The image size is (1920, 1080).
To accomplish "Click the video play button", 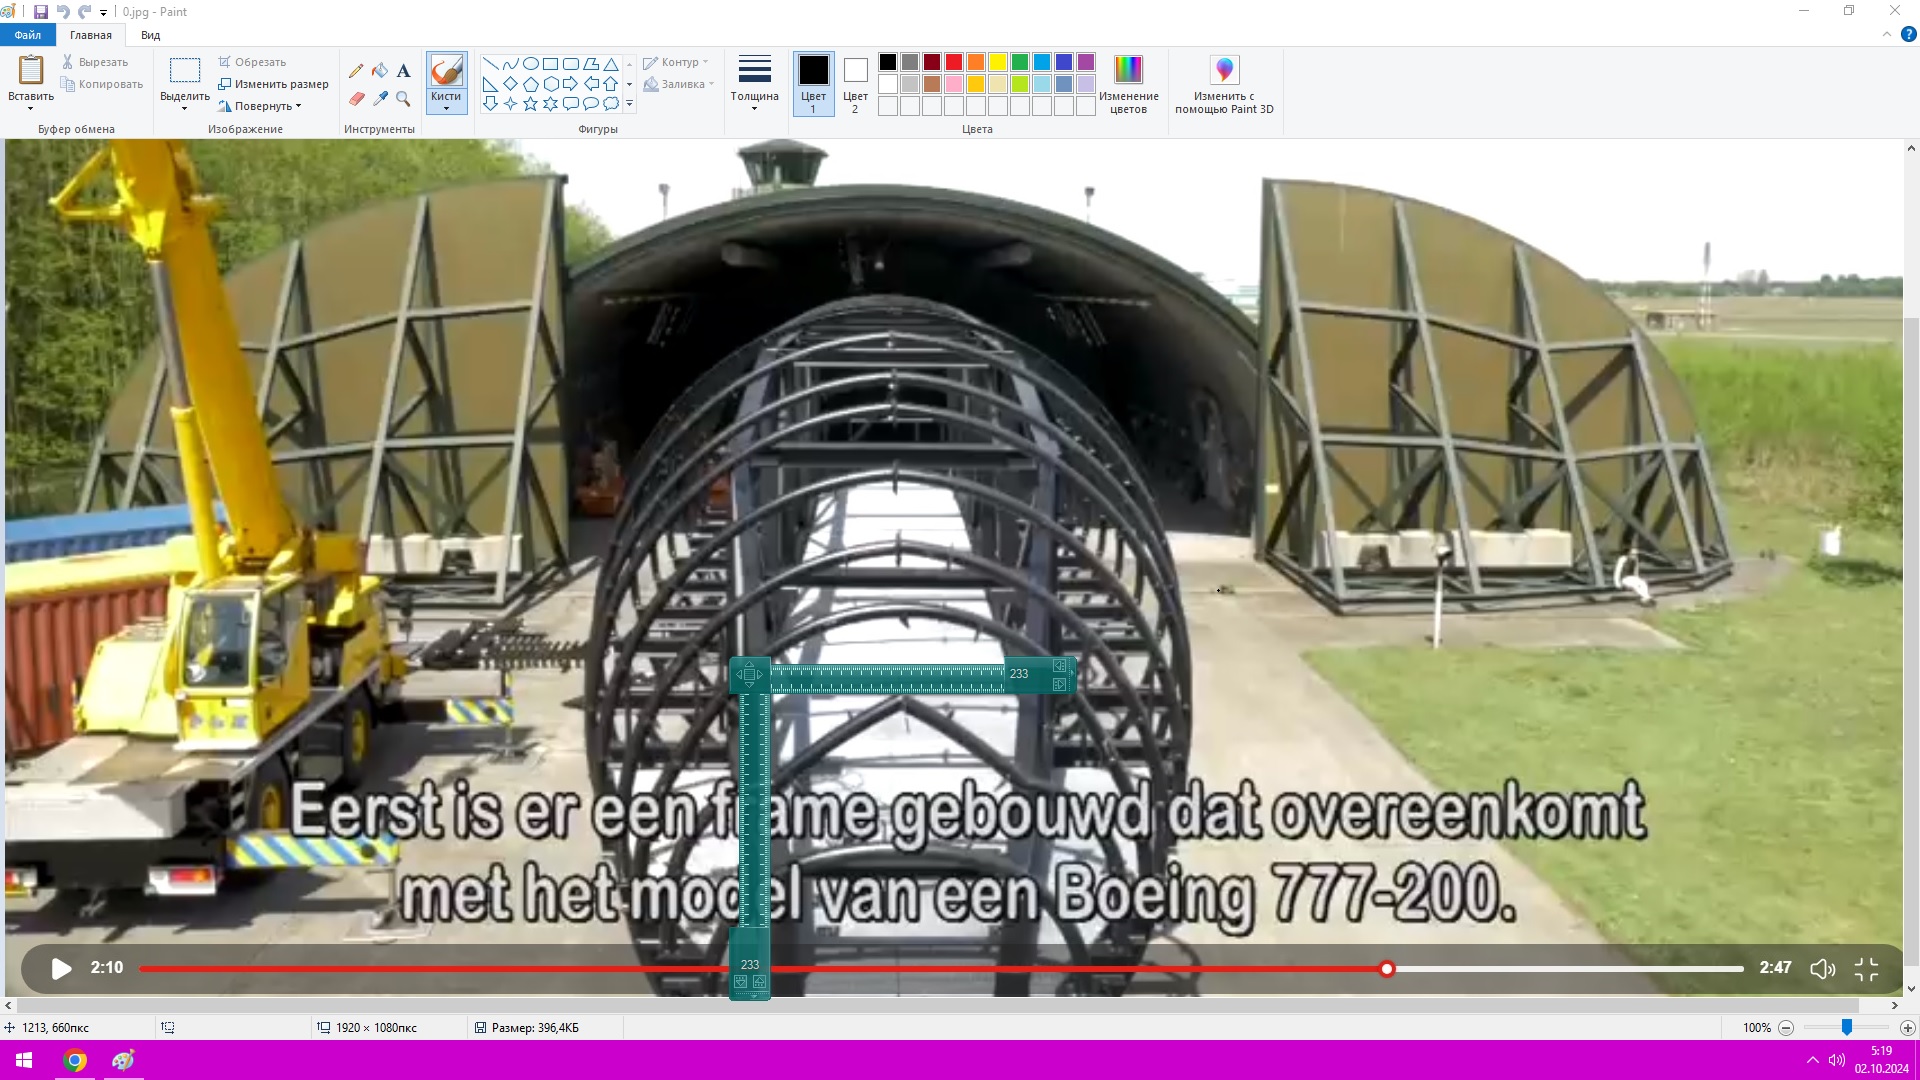I will [x=61, y=968].
